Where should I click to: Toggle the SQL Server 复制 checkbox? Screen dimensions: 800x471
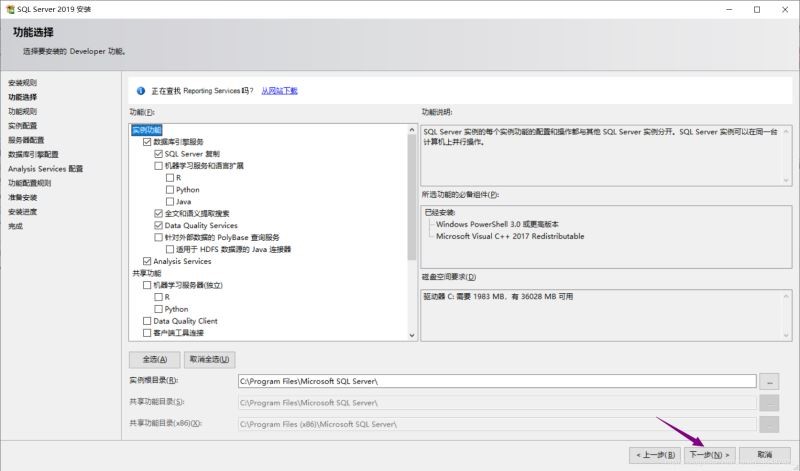[x=158, y=154]
